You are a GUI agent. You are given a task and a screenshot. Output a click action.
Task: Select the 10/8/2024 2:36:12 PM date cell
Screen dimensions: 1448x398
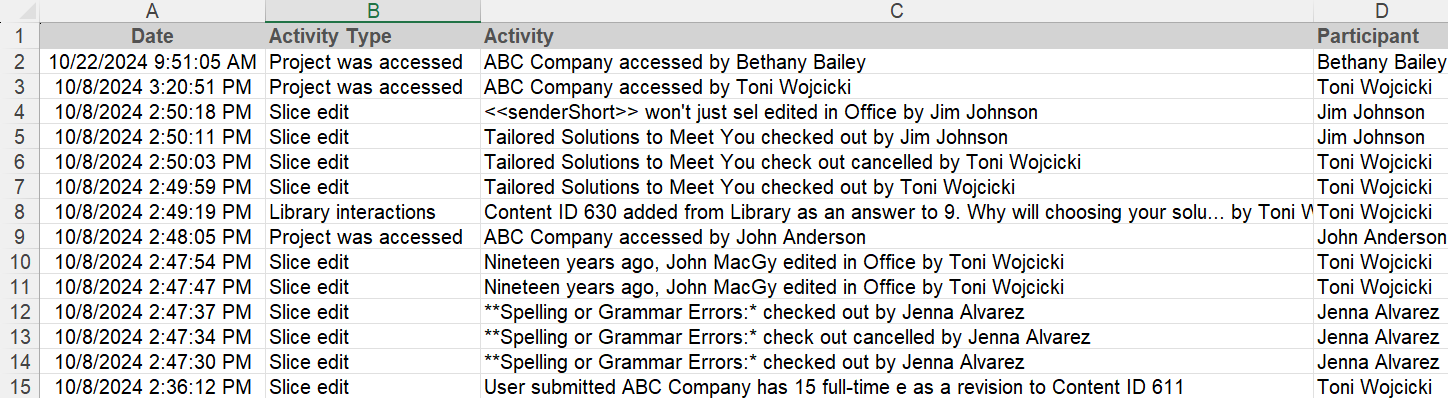[152, 387]
